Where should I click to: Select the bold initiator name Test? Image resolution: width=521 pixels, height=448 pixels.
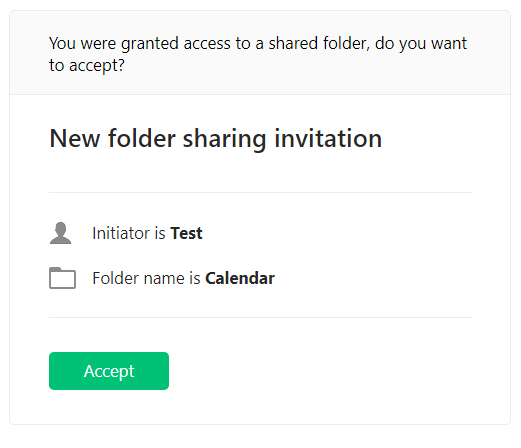click(186, 233)
